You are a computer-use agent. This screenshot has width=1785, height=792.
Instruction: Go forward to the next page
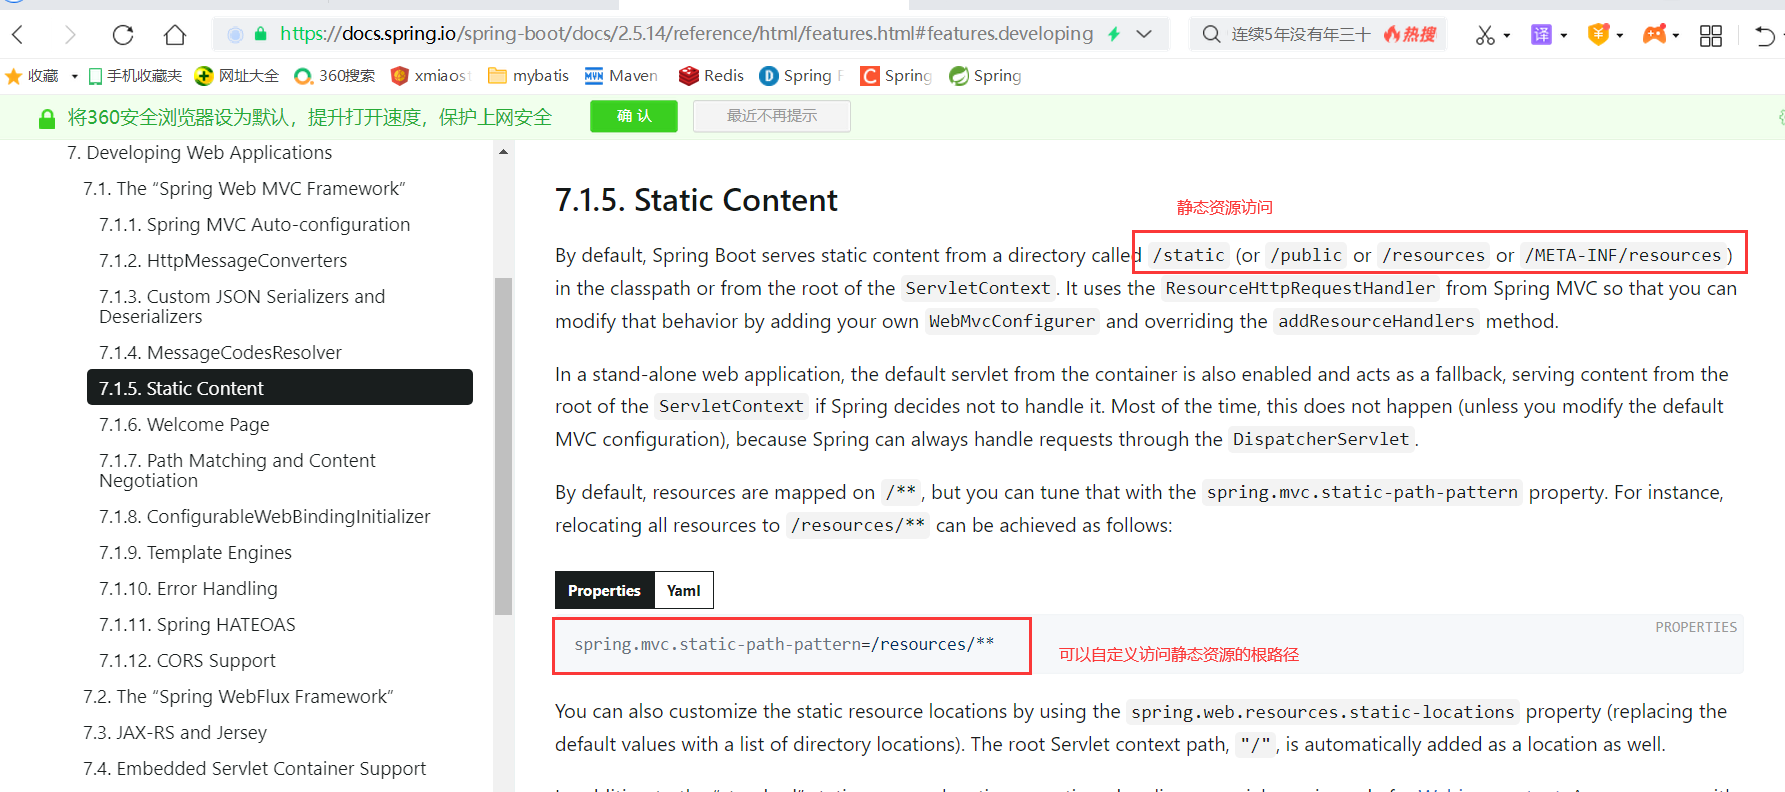[x=69, y=35]
